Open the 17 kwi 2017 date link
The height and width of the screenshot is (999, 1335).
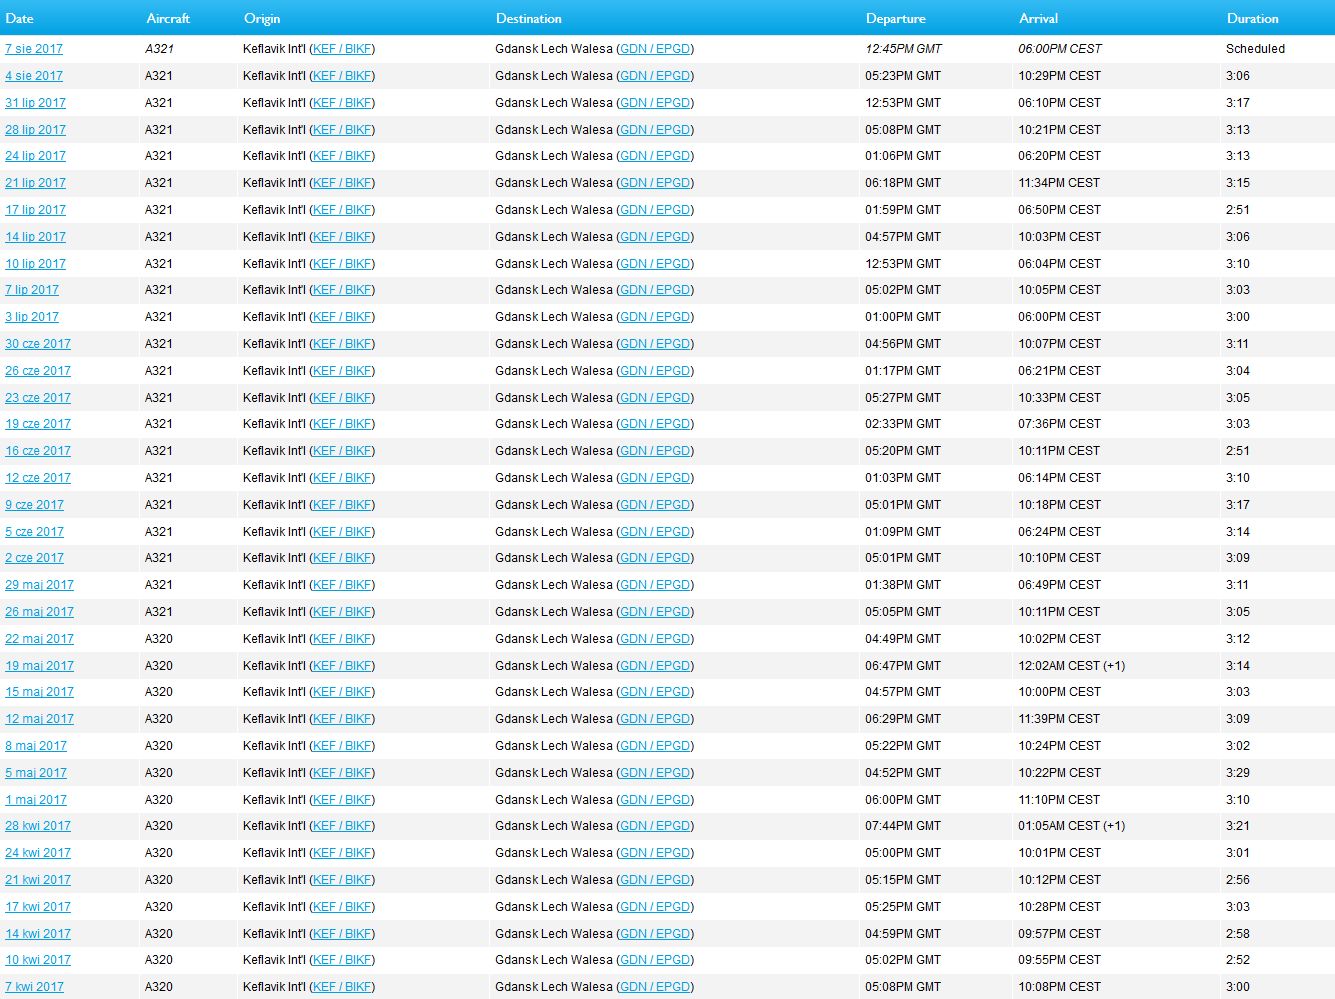tap(38, 907)
